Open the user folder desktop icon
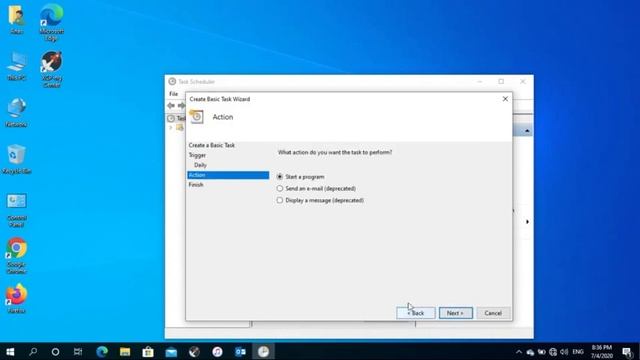Image resolution: width=640 pixels, height=360 pixels. pyautogui.click(x=16, y=19)
